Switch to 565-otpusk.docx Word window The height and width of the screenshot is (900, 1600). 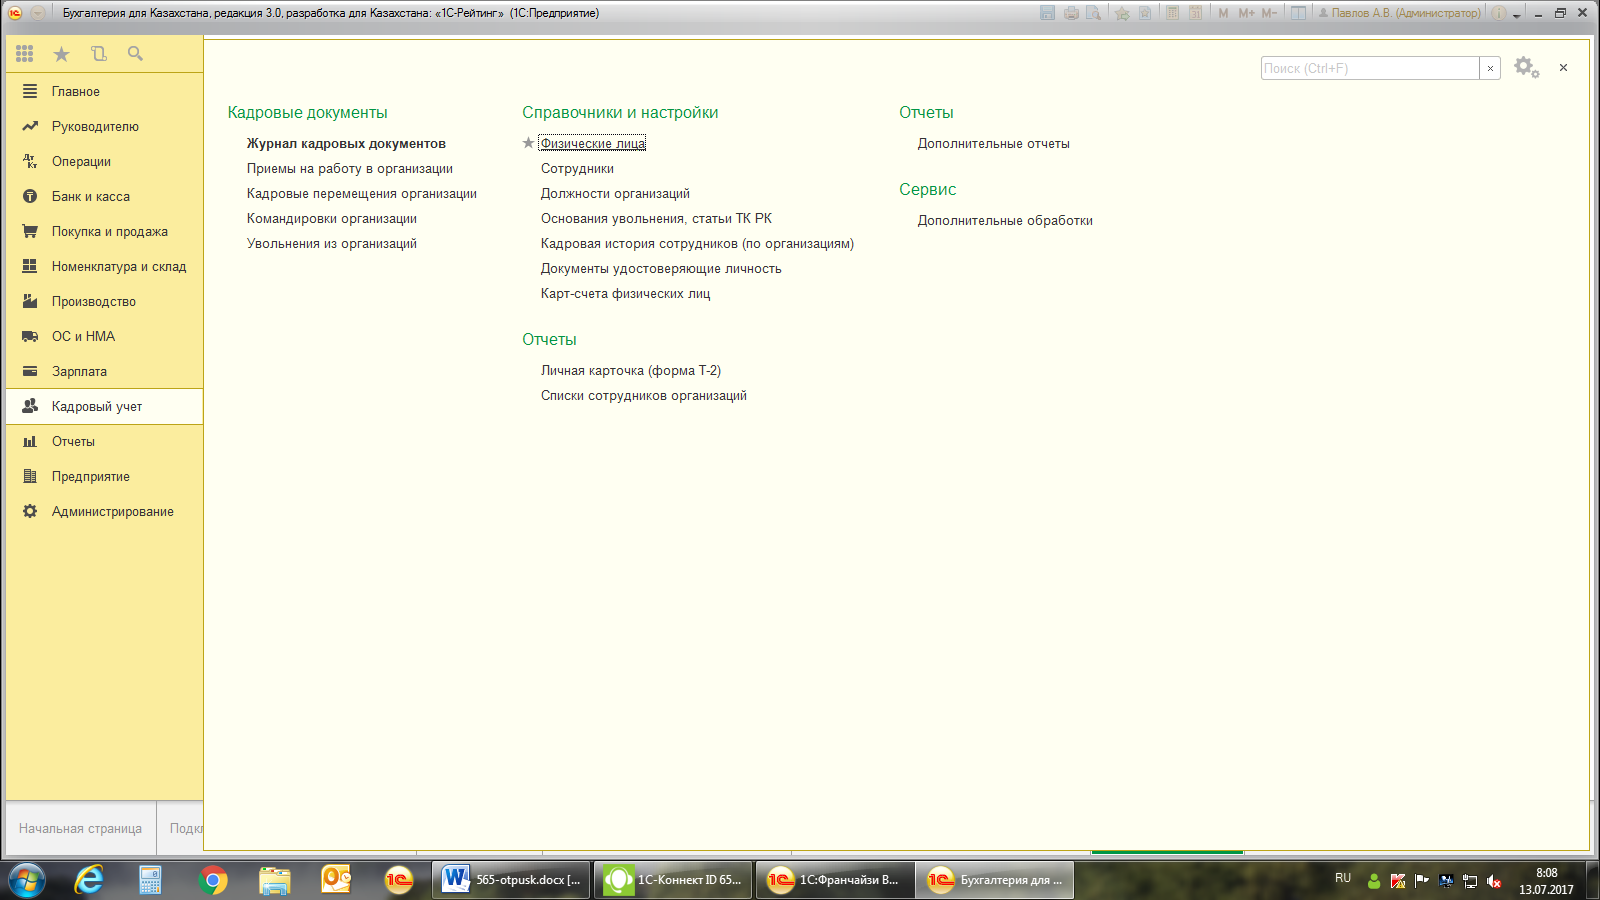511,880
